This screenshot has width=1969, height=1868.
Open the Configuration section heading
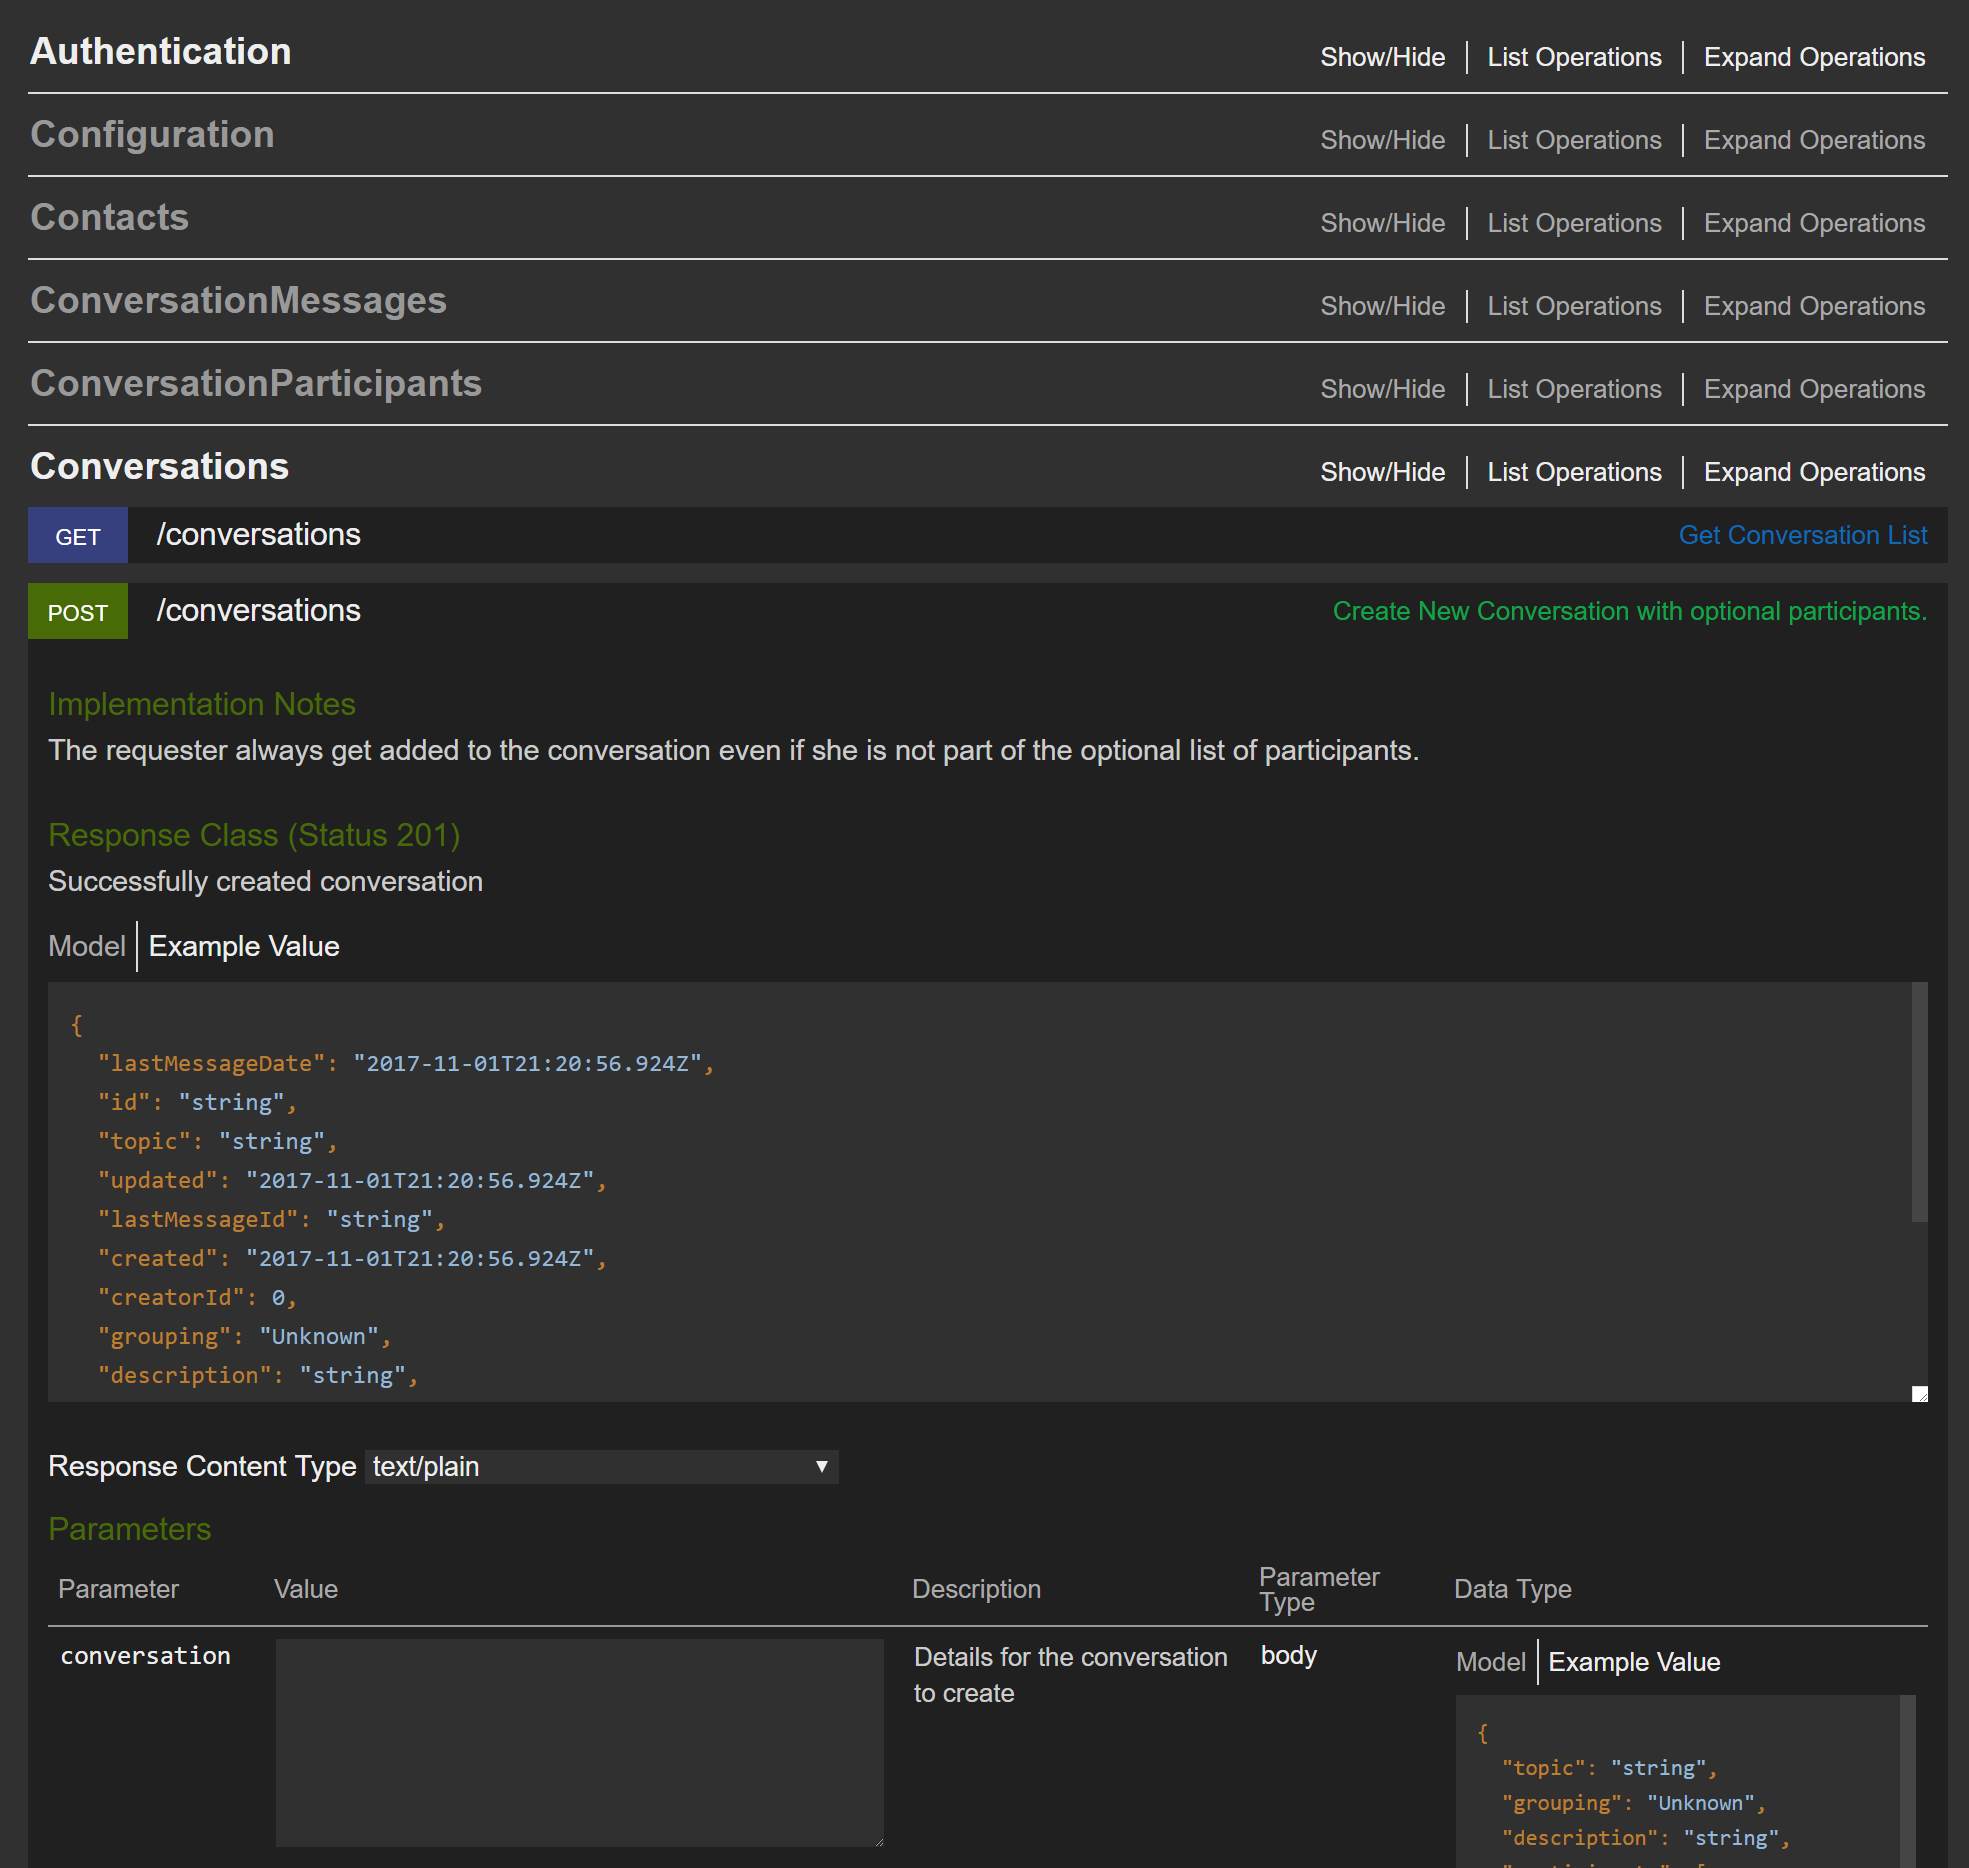[x=152, y=134]
